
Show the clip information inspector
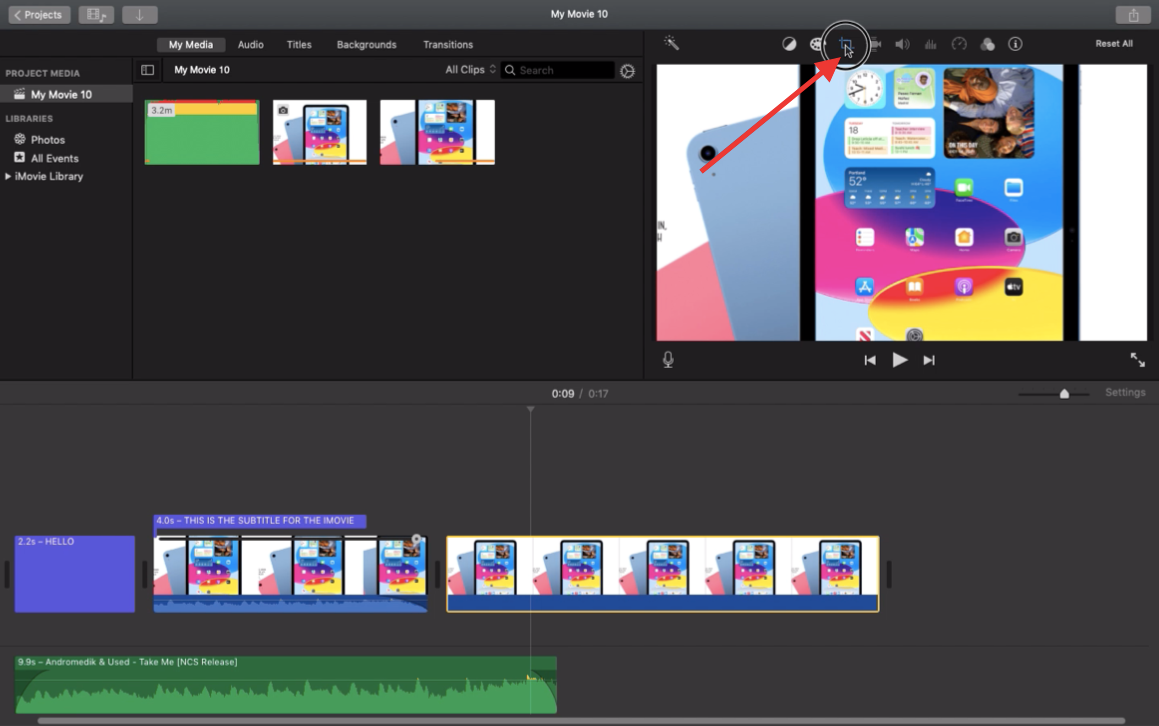tap(1015, 44)
